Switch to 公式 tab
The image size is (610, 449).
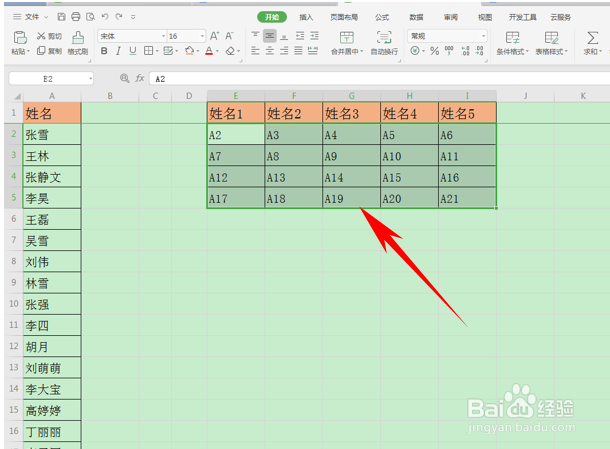[x=382, y=17]
